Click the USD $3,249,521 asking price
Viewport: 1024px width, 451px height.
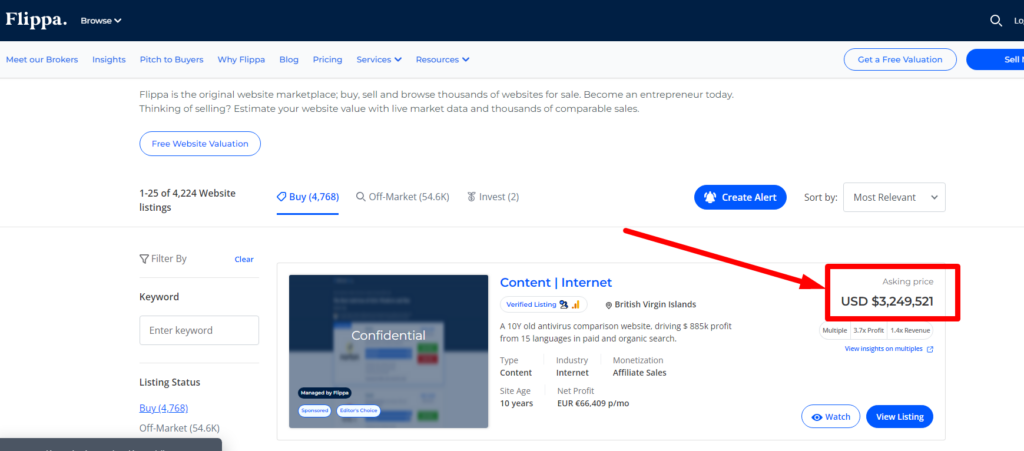click(887, 302)
